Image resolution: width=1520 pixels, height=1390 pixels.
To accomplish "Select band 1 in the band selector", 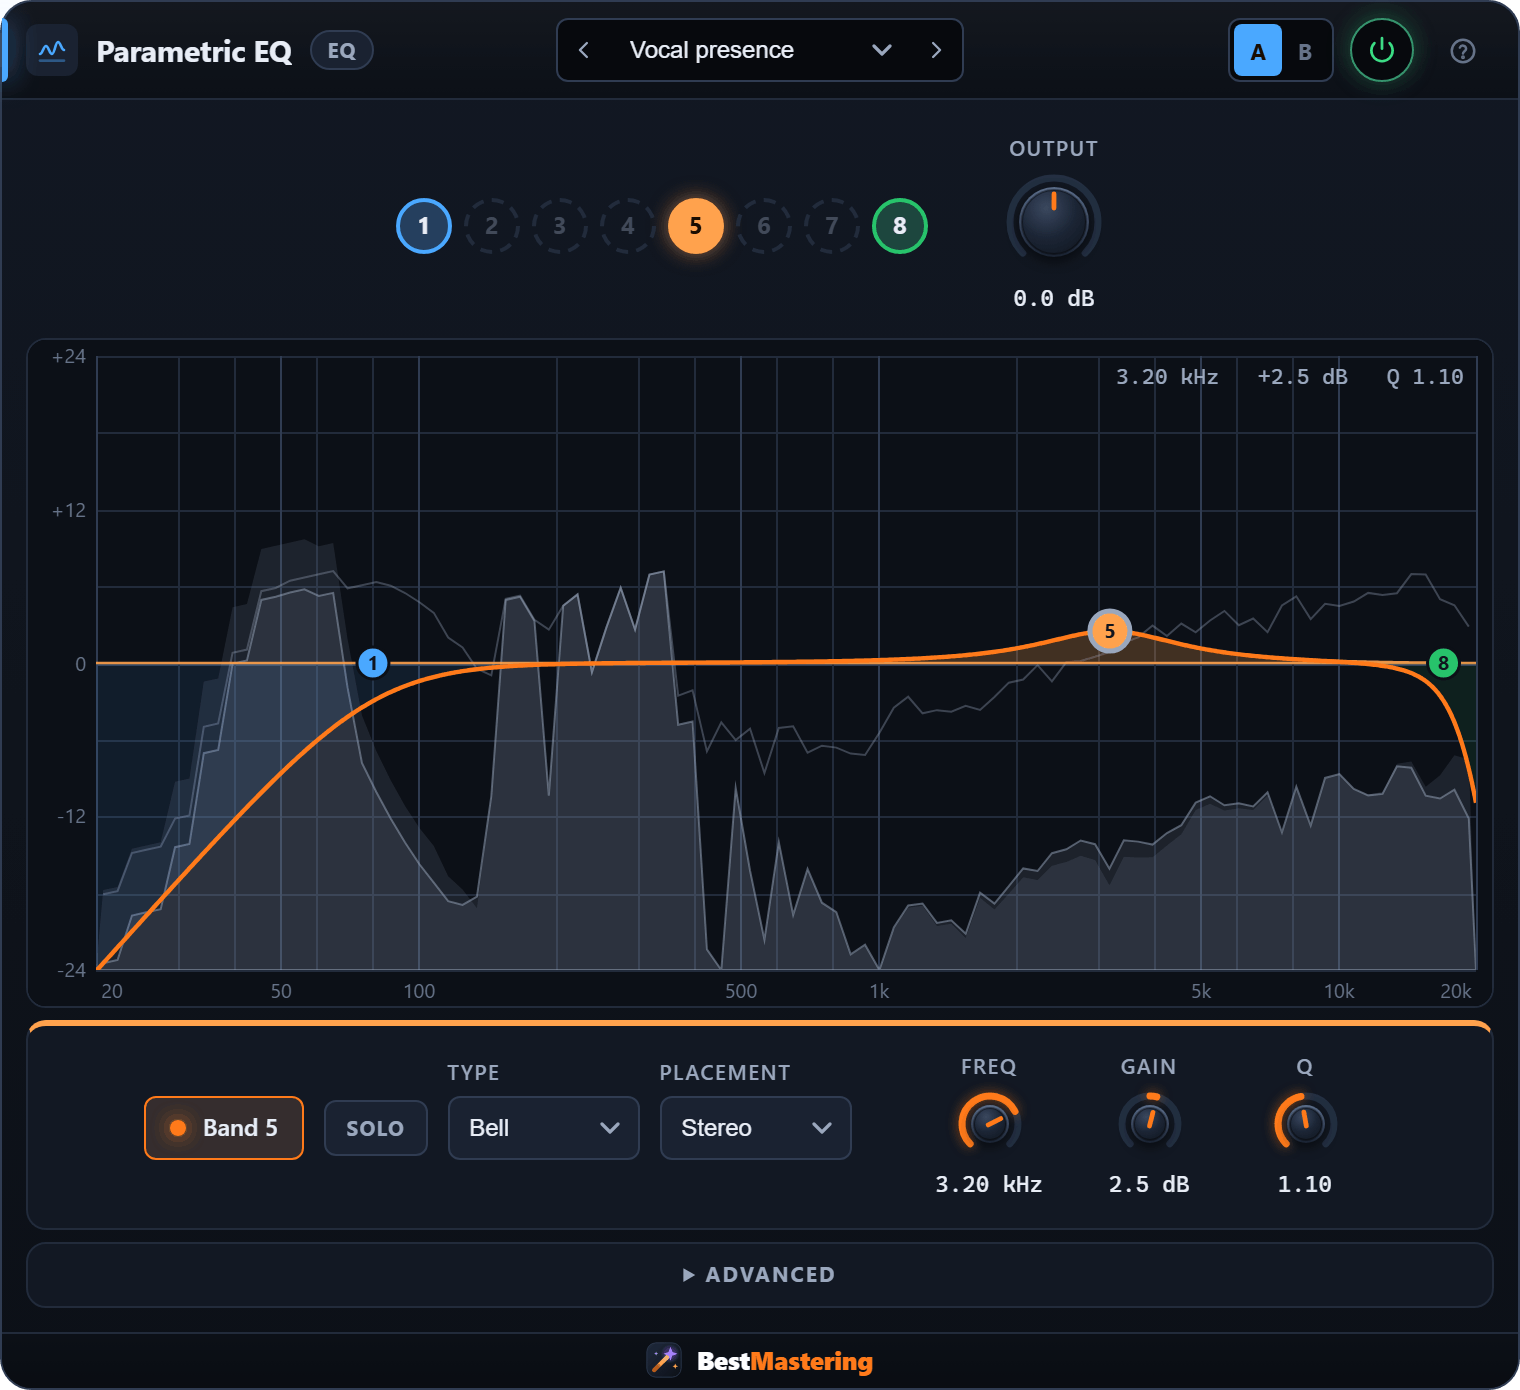I will point(424,226).
